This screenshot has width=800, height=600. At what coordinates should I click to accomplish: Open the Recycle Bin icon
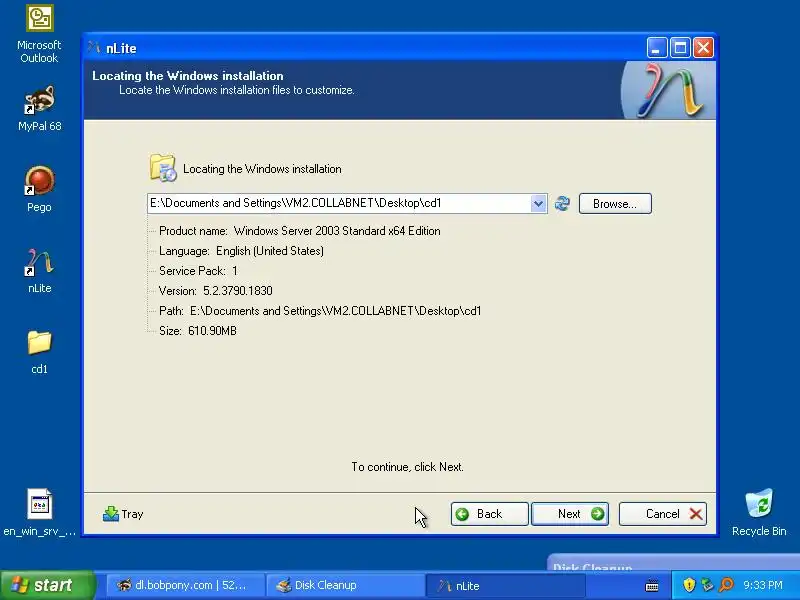pos(759,512)
